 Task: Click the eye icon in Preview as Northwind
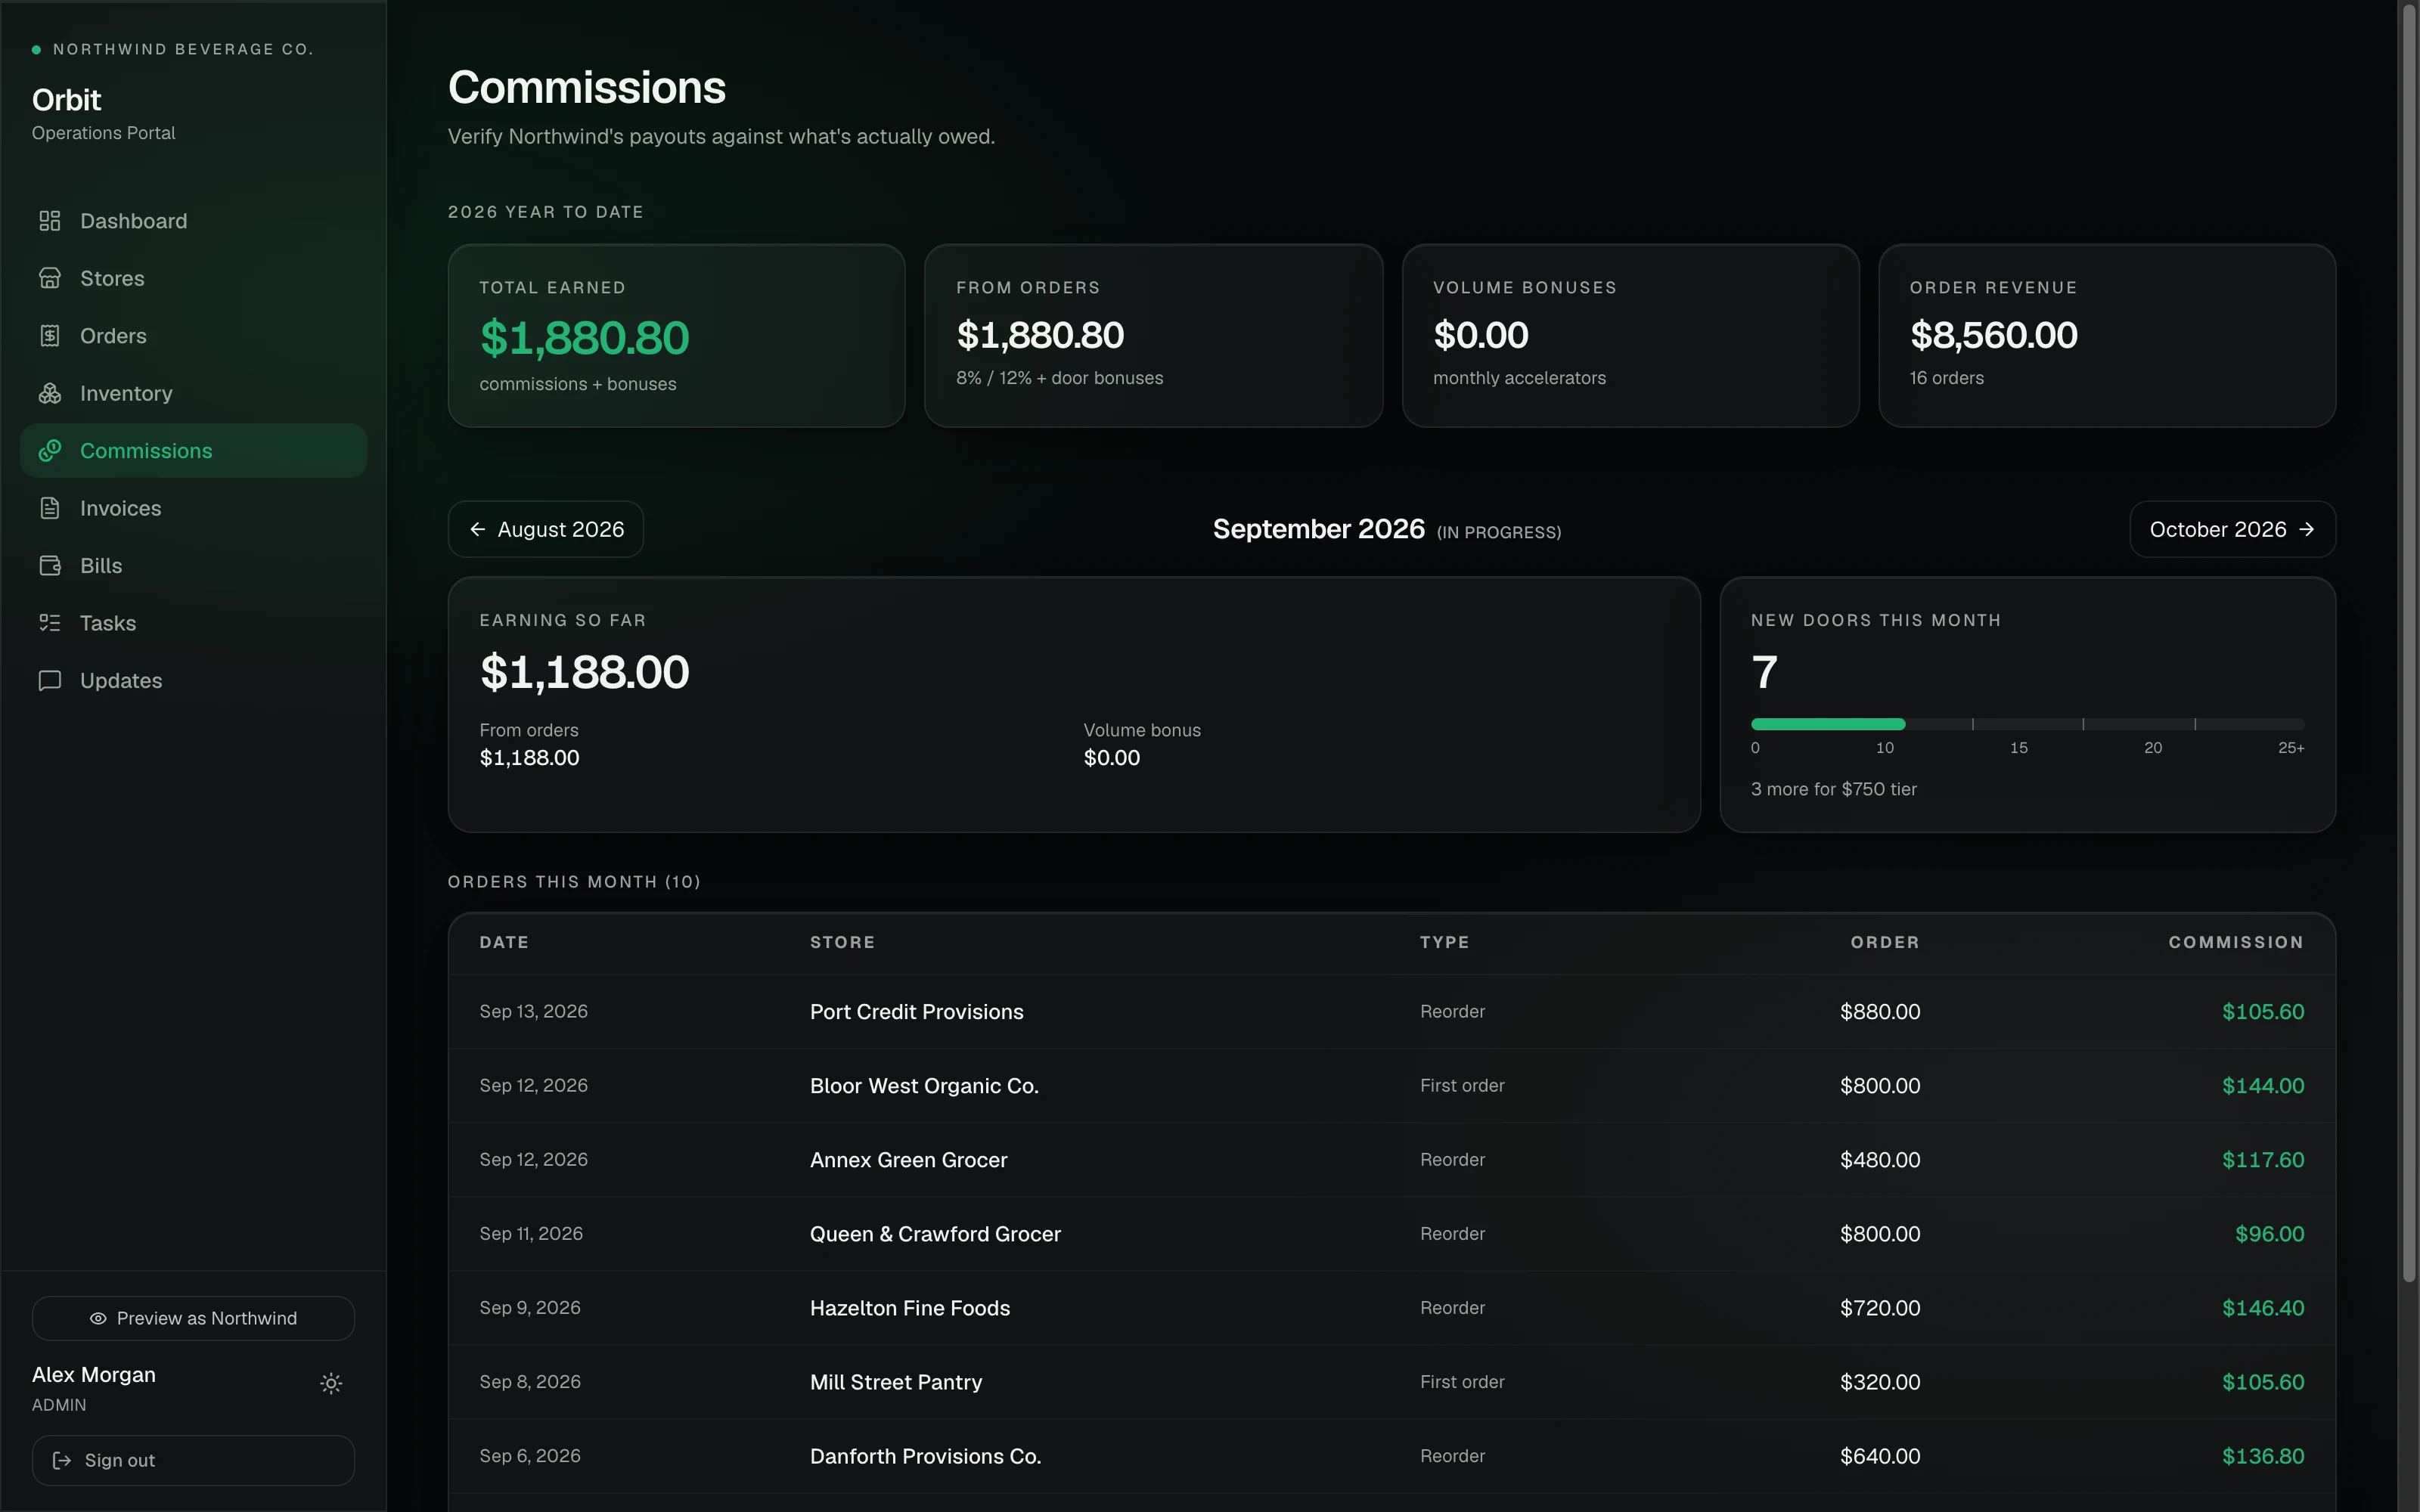pos(98,1319)
